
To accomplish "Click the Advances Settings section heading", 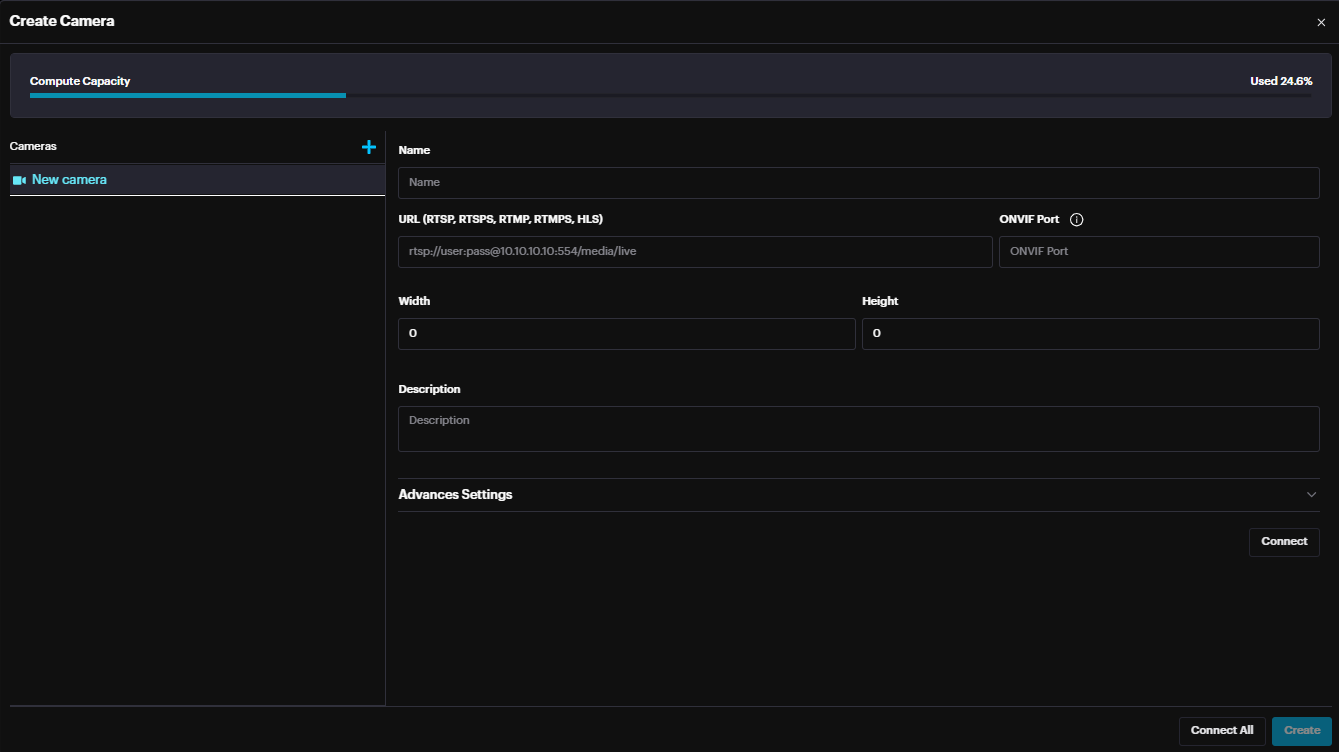I will pos(455,495).
